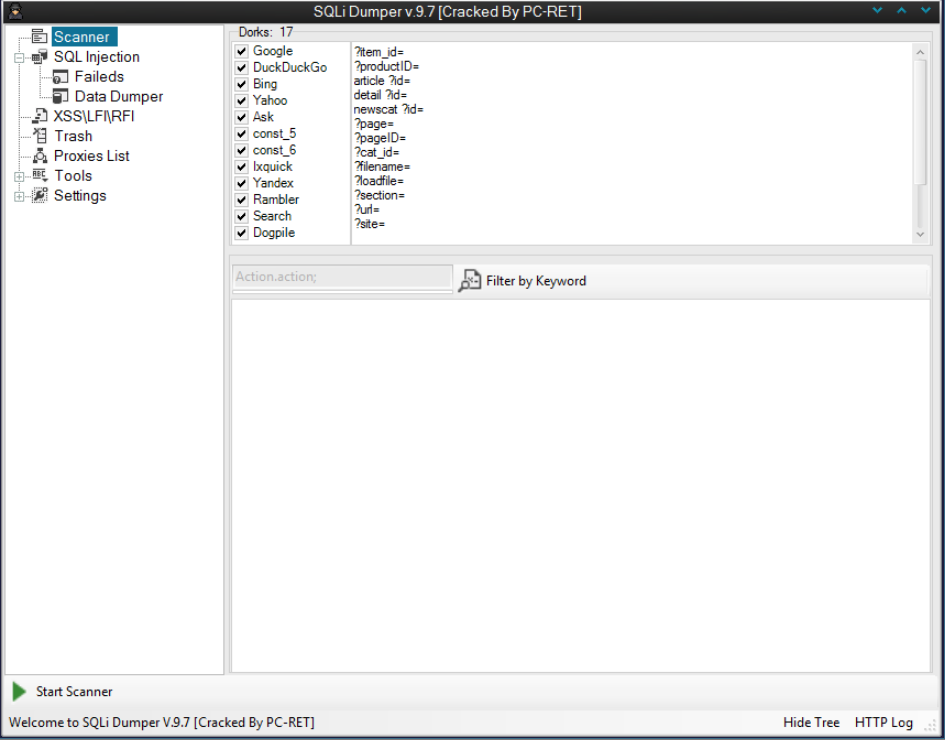This screenshot has width=945, height=740.
Task: Click the app icon in the title bar
Action: tap(15, 11)
